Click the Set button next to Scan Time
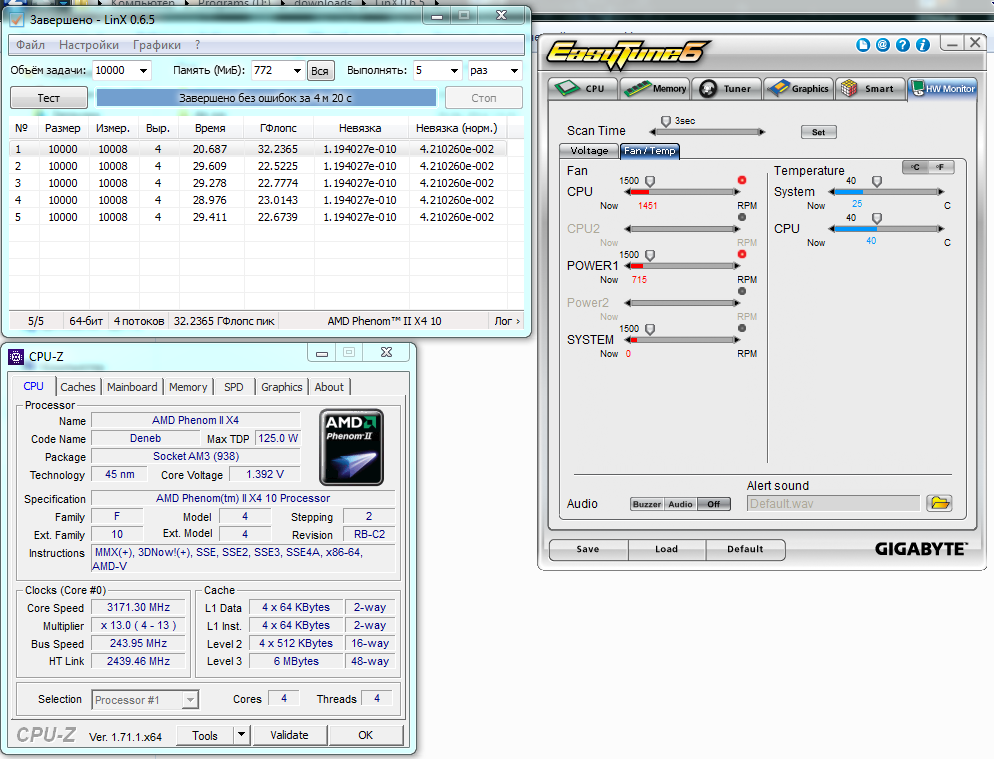 [x=818, y=132]
